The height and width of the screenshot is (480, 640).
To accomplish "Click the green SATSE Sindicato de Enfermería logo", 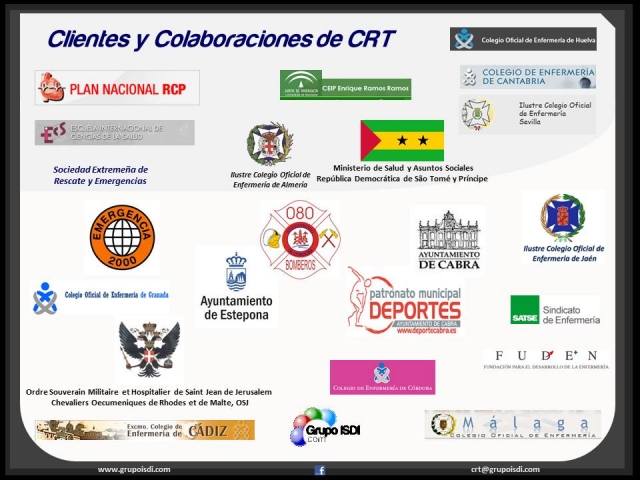I will pyautogui.click(x=556, y=310).
